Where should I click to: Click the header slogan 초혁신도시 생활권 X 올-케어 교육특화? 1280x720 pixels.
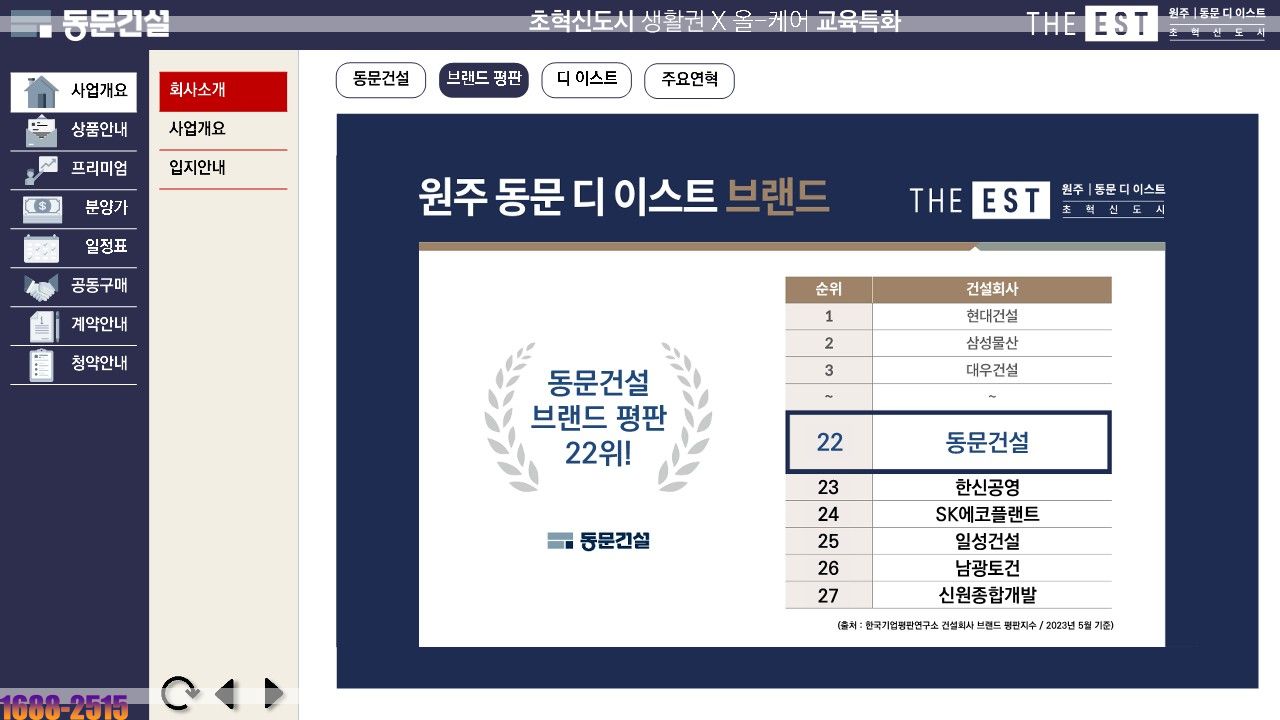pos(714,22)
